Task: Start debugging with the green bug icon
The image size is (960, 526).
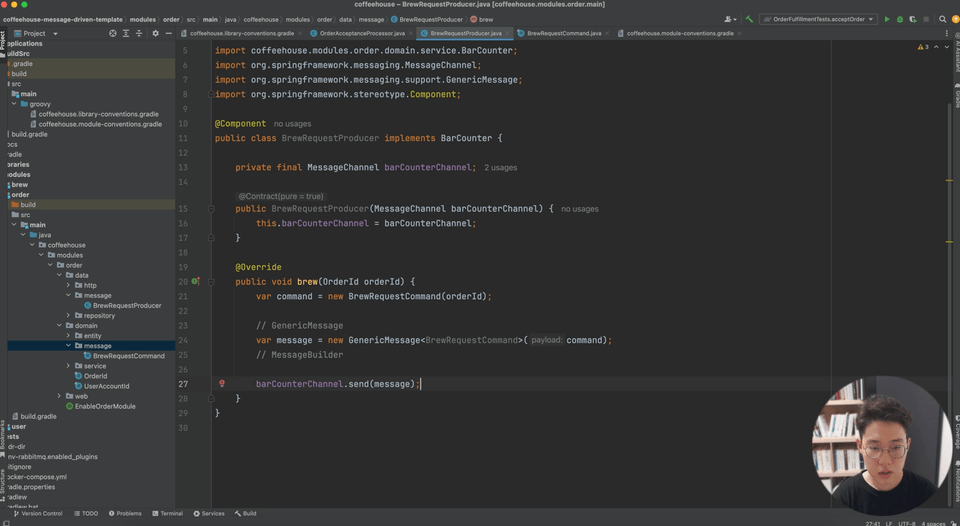Action: (900, 20)
